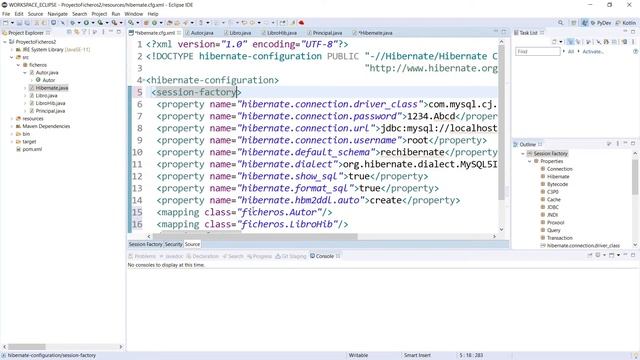Image resolution: width=640 pixels, height=360 pixels.
Task: Toggle Link with Editor in Project Explorer
Action: [x=76, y=32]
